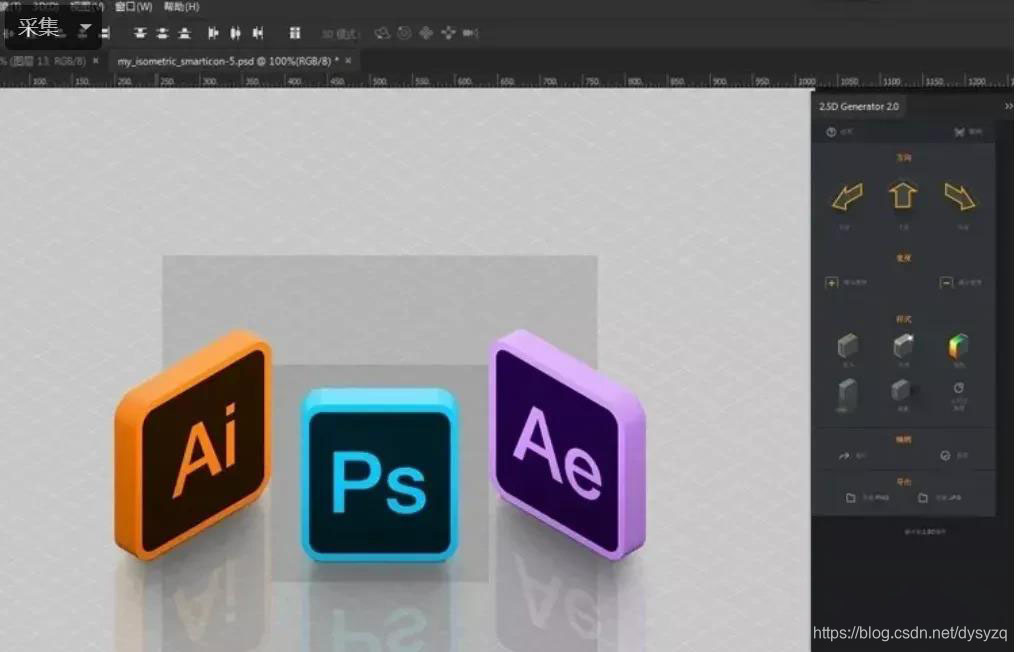Click the auto-align layers icon

pos(294,33)
